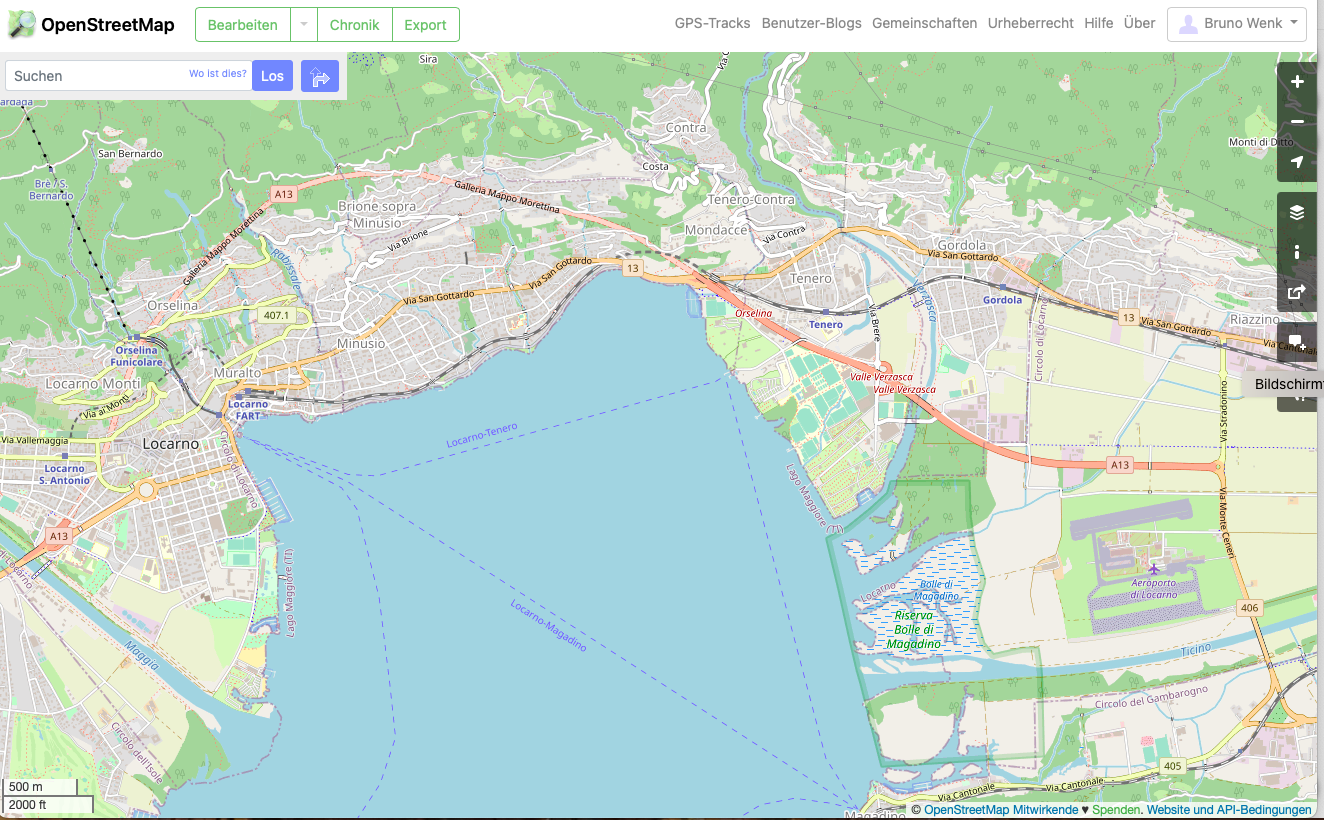
Task: Open Benutzer-Blogs page
Action: tap(811, 23)
